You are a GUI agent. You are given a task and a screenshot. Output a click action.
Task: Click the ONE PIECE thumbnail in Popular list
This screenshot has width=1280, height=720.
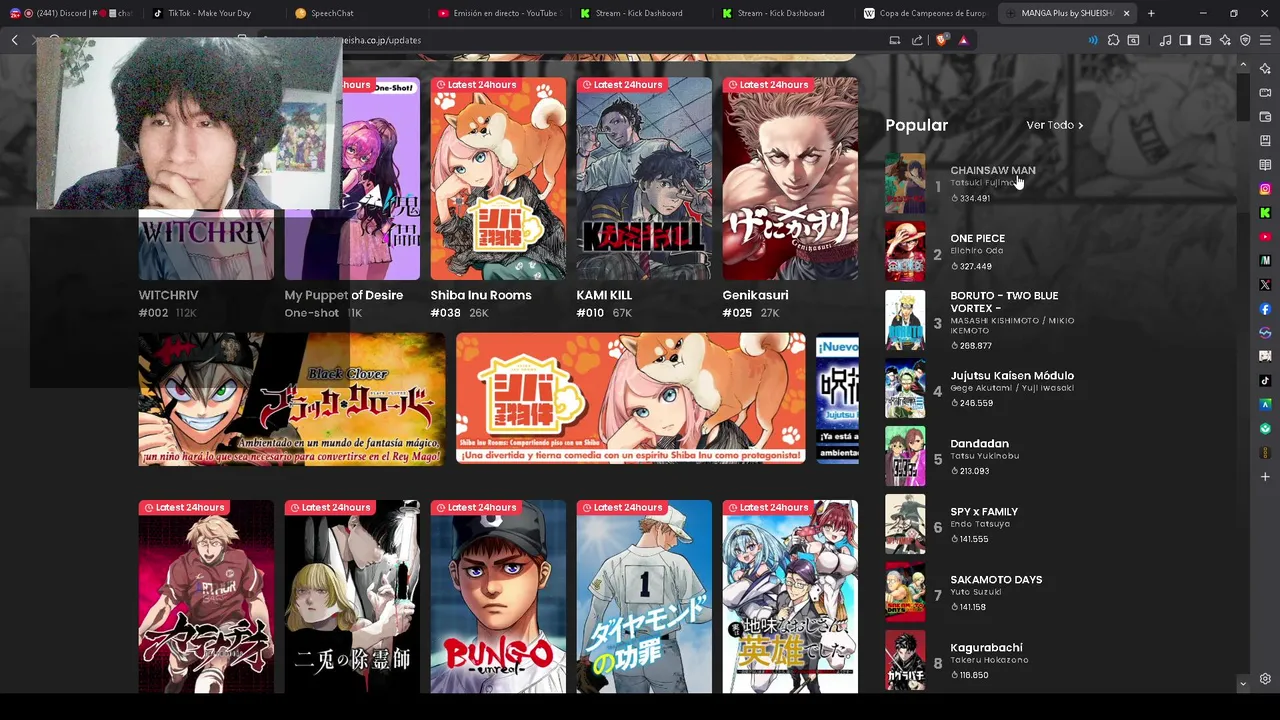(905, 251)
